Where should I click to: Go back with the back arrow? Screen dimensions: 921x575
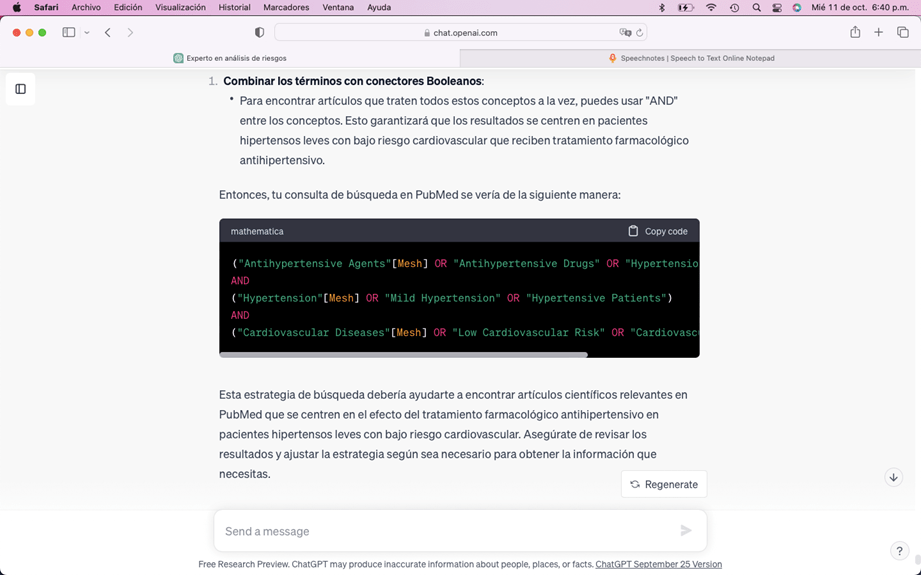tap(108, 32)
